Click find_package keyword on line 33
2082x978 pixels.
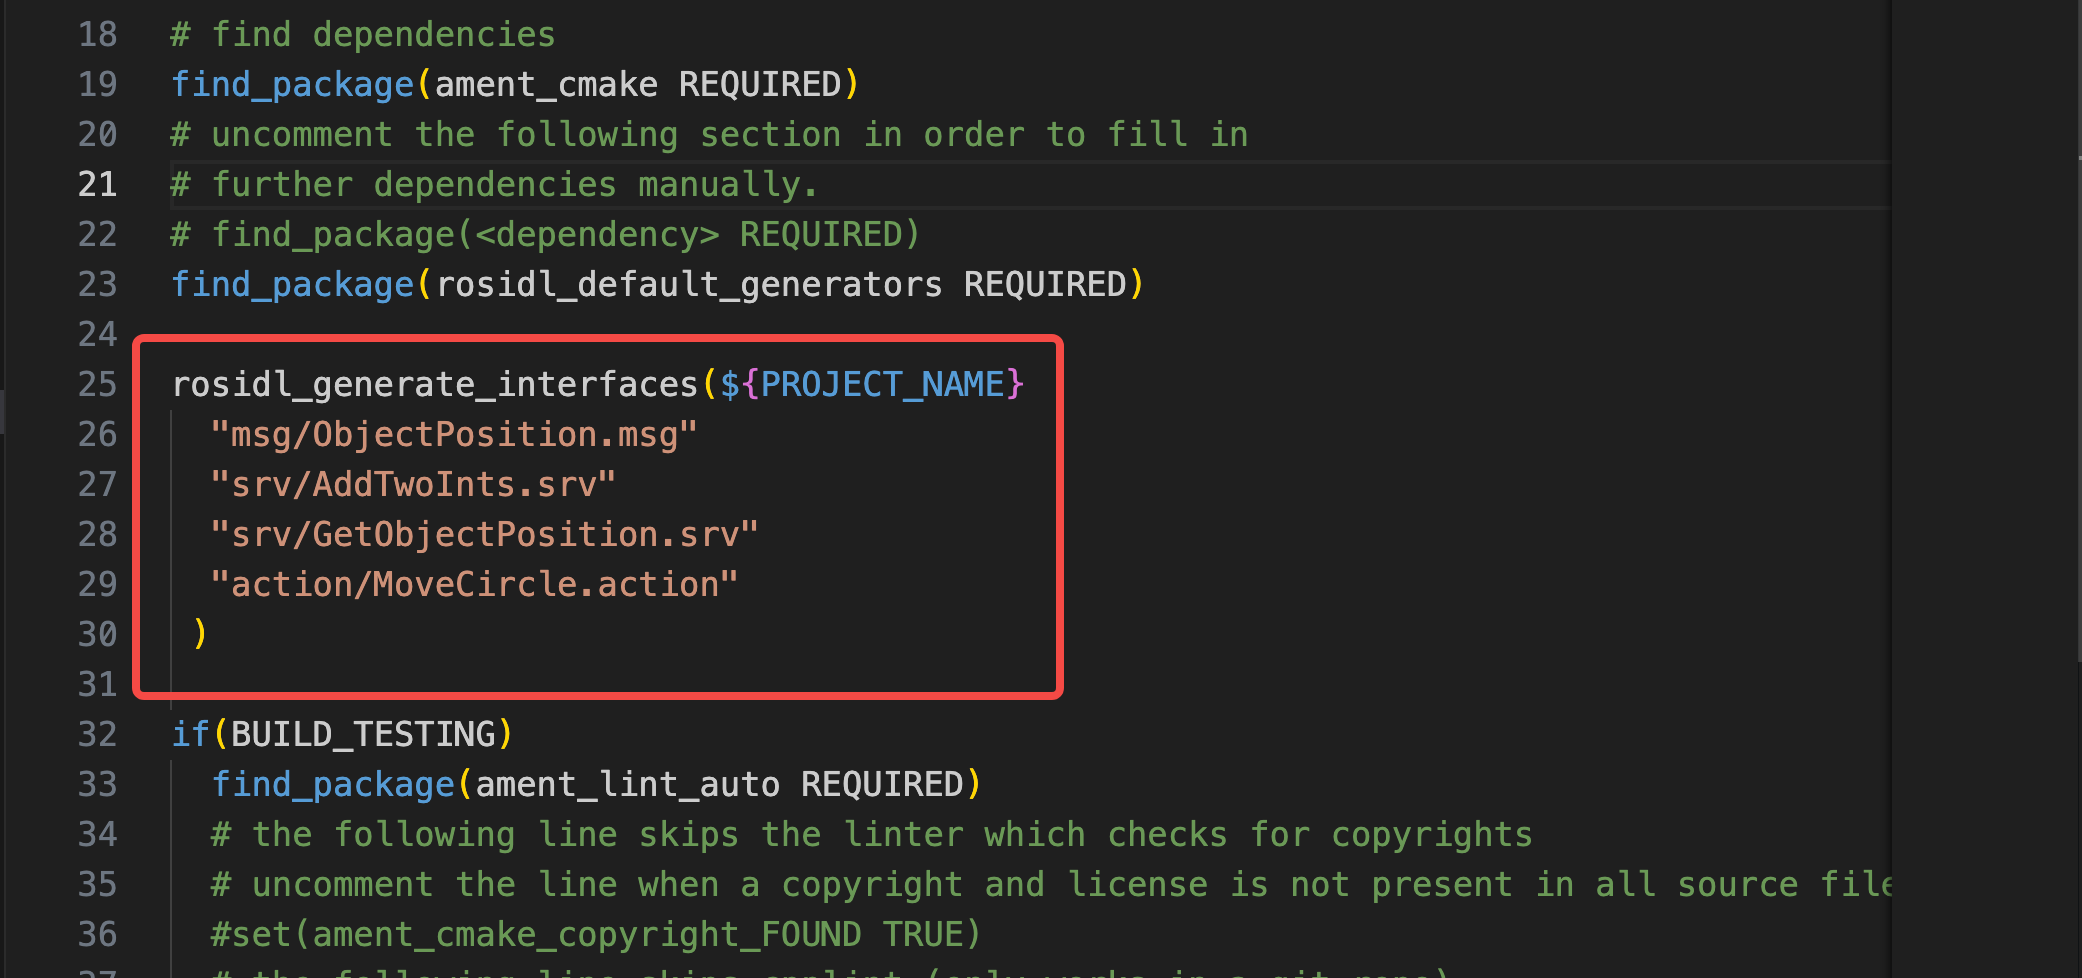[x=333, y=785]
